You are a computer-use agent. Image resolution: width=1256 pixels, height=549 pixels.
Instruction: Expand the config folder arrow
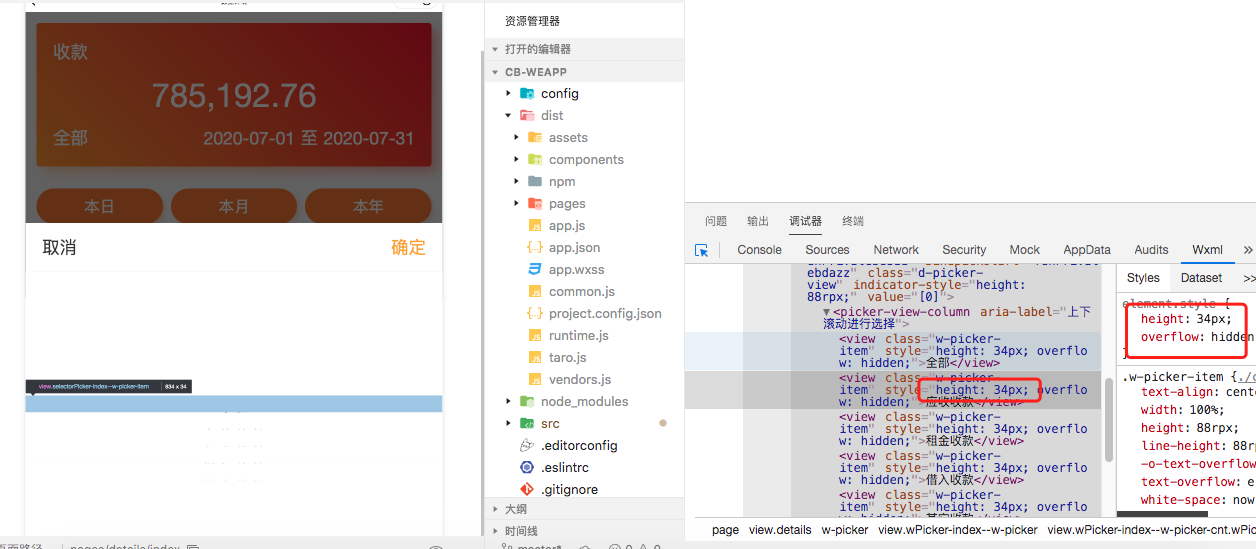coord(509,93)
